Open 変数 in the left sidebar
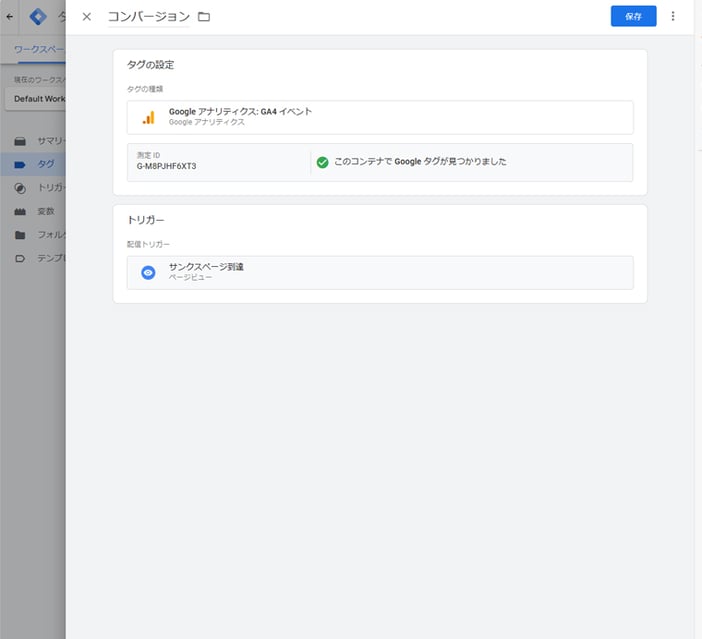Screen dimensions: 702x639 point(33,211)
